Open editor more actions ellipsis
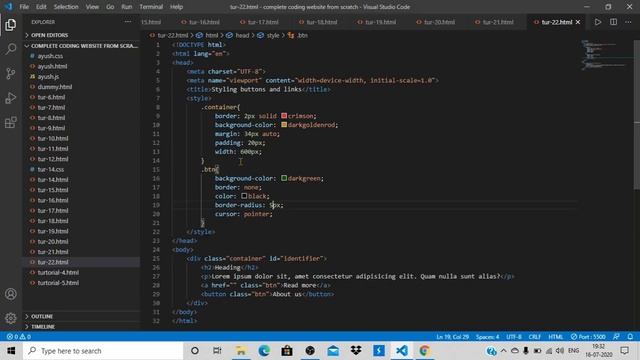 click(x=628, y=22)
